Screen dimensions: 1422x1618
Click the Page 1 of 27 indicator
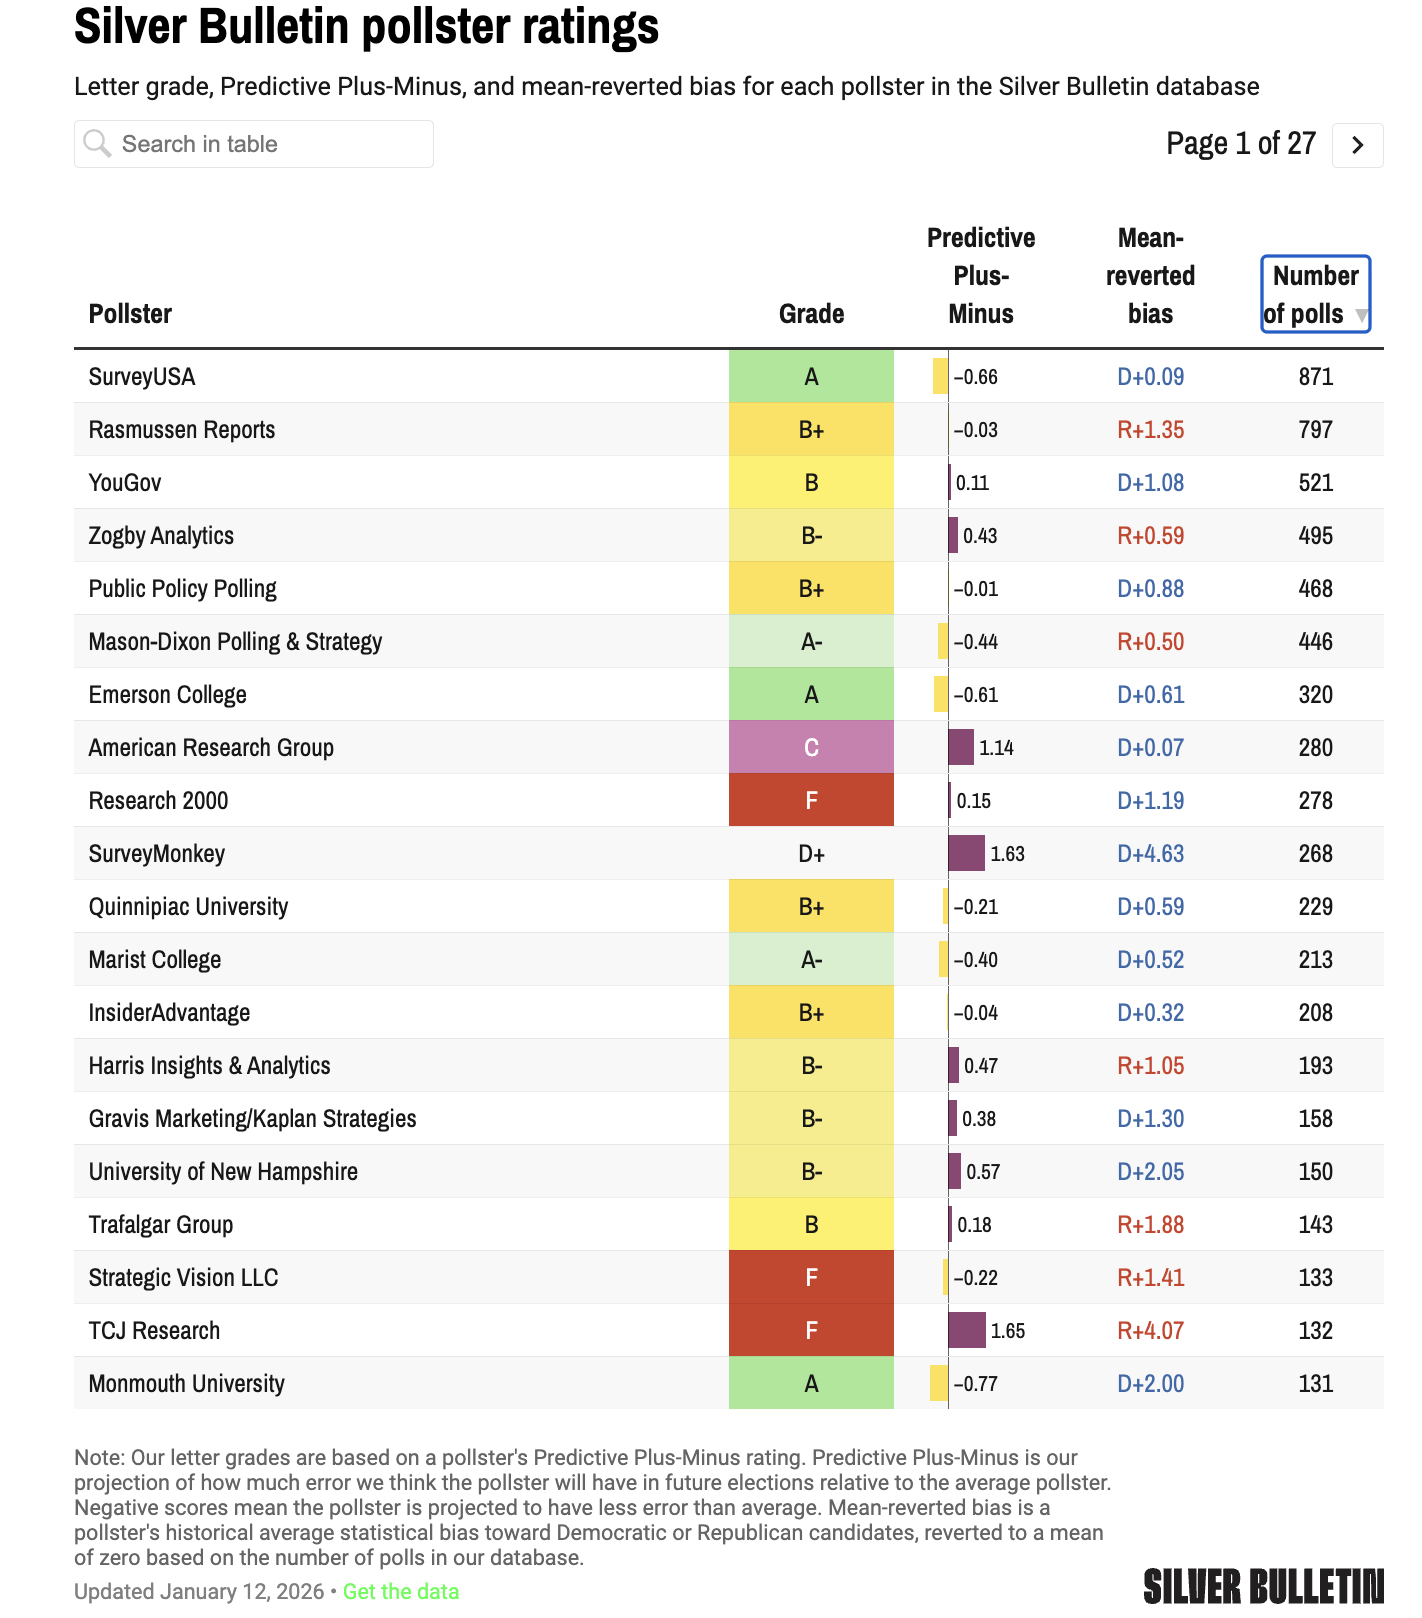1241,144
